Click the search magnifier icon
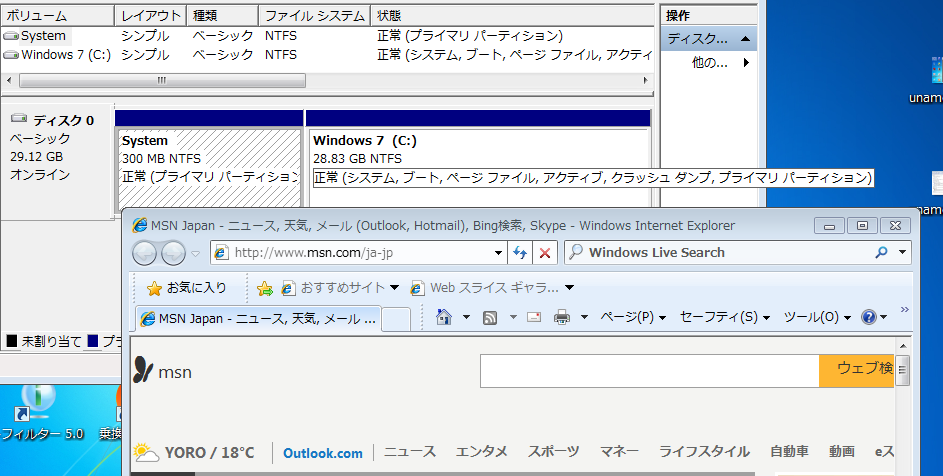Screen dimensions: 943x476 tap(882, 253)
